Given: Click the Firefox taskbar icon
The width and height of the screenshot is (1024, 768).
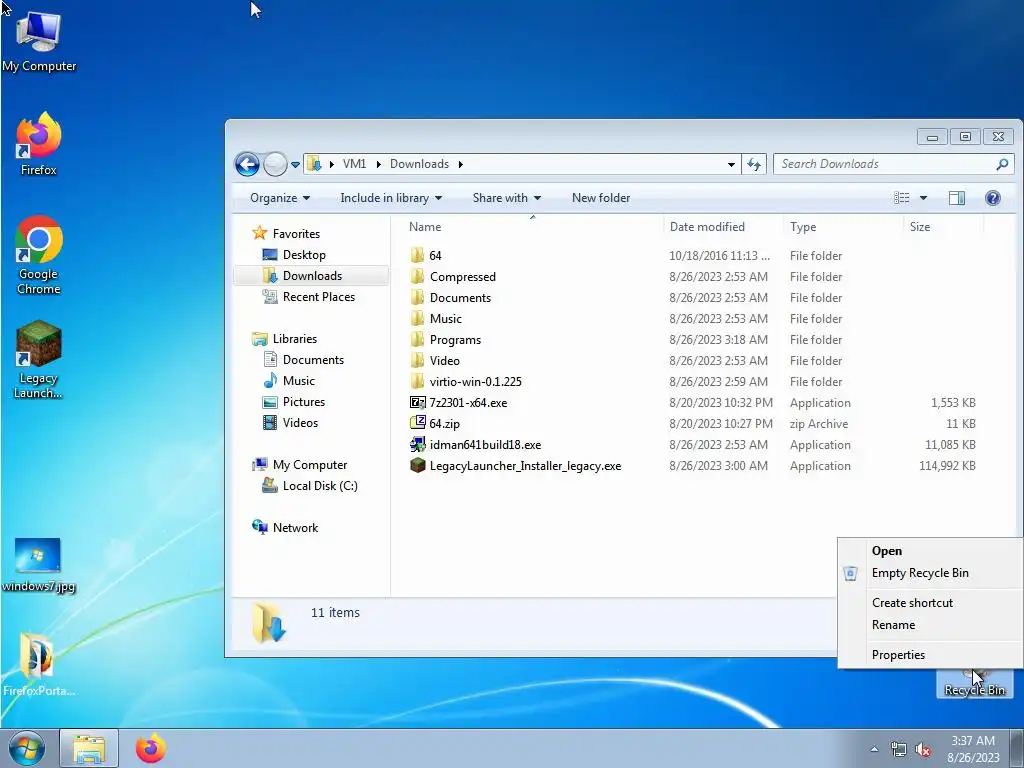Looking at the screenshot, I should [x=150, y=748].
